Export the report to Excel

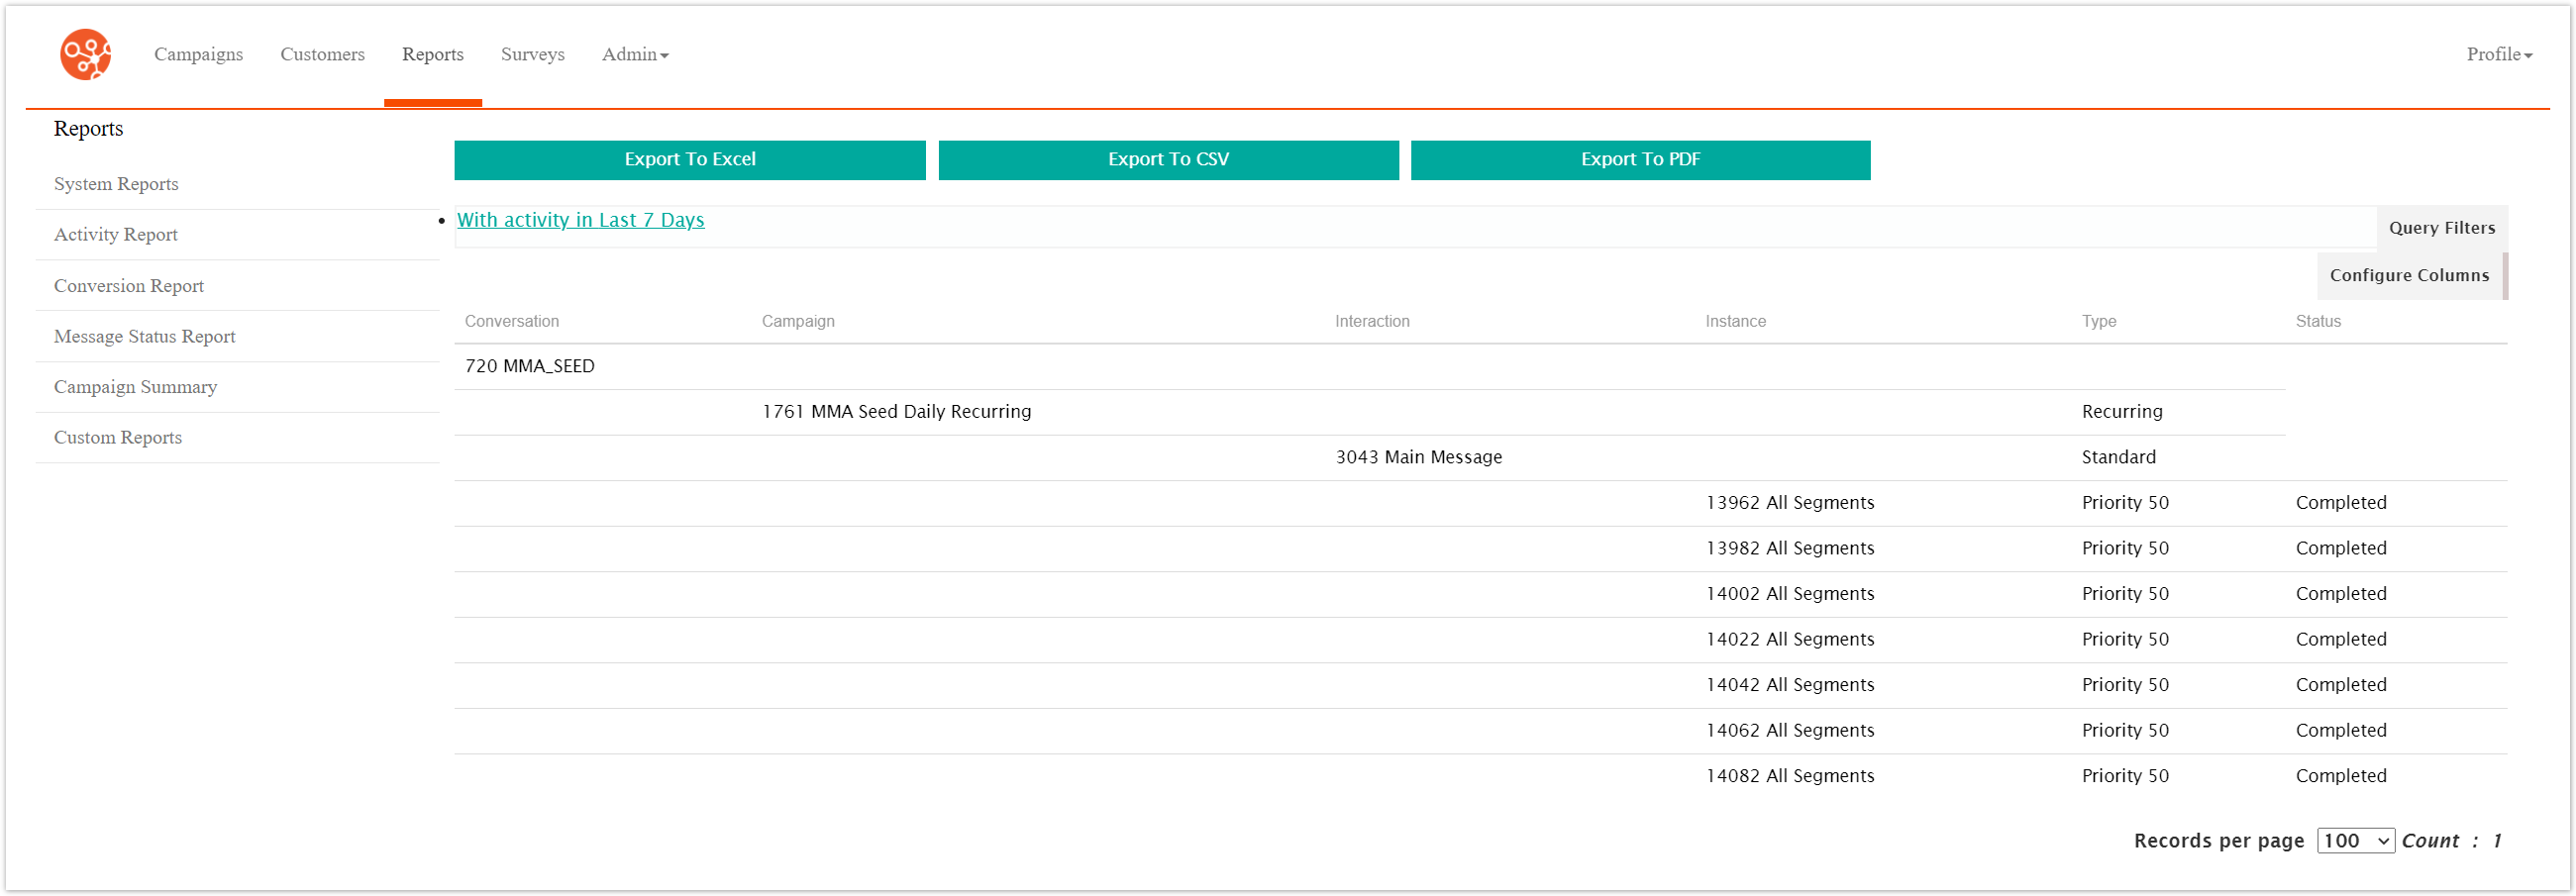(689, 159)
